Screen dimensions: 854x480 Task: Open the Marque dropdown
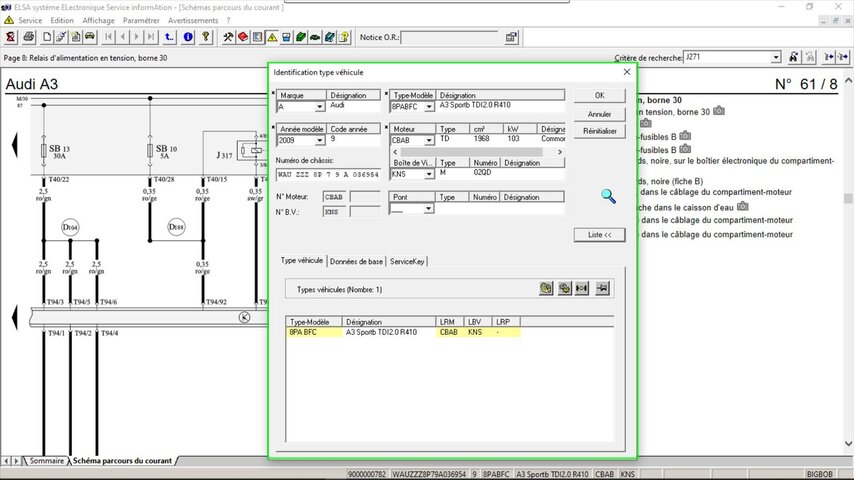tap(320, 107)
